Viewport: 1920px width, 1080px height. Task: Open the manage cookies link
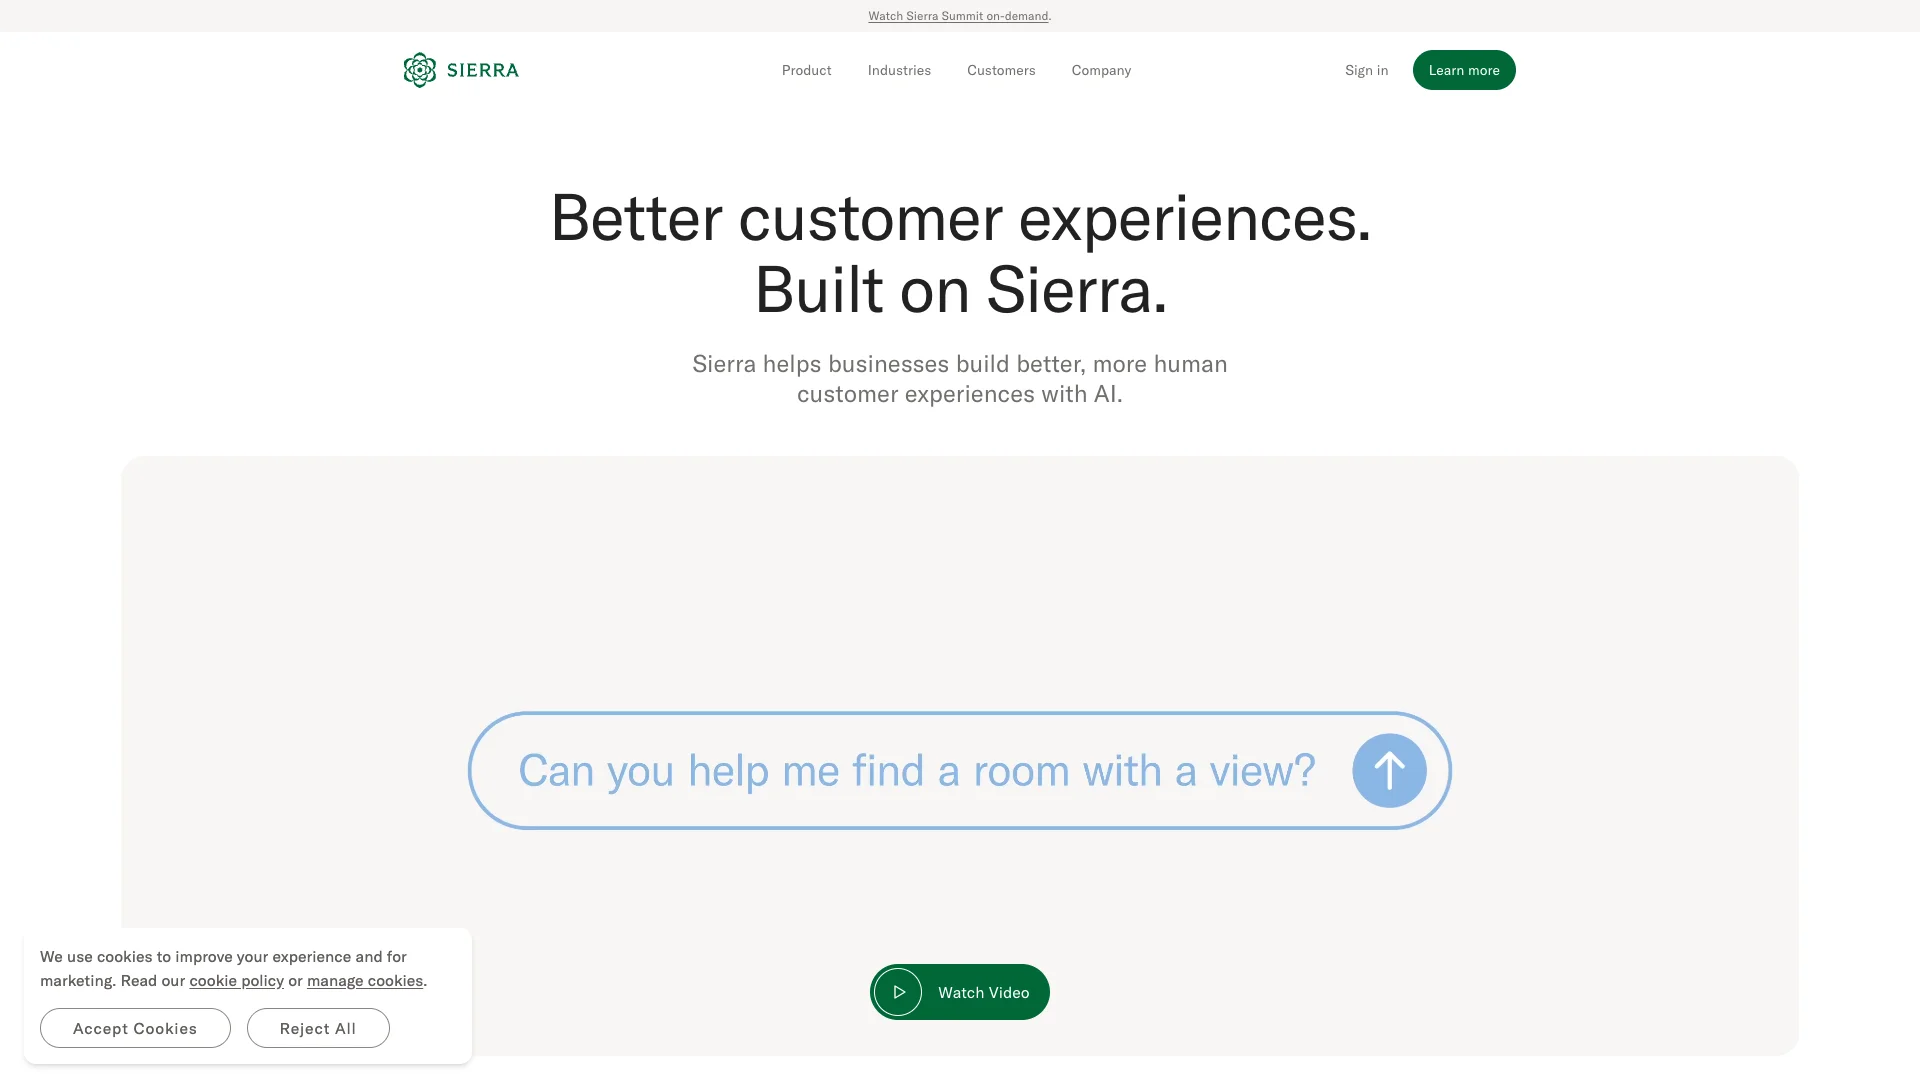[365, 981]
